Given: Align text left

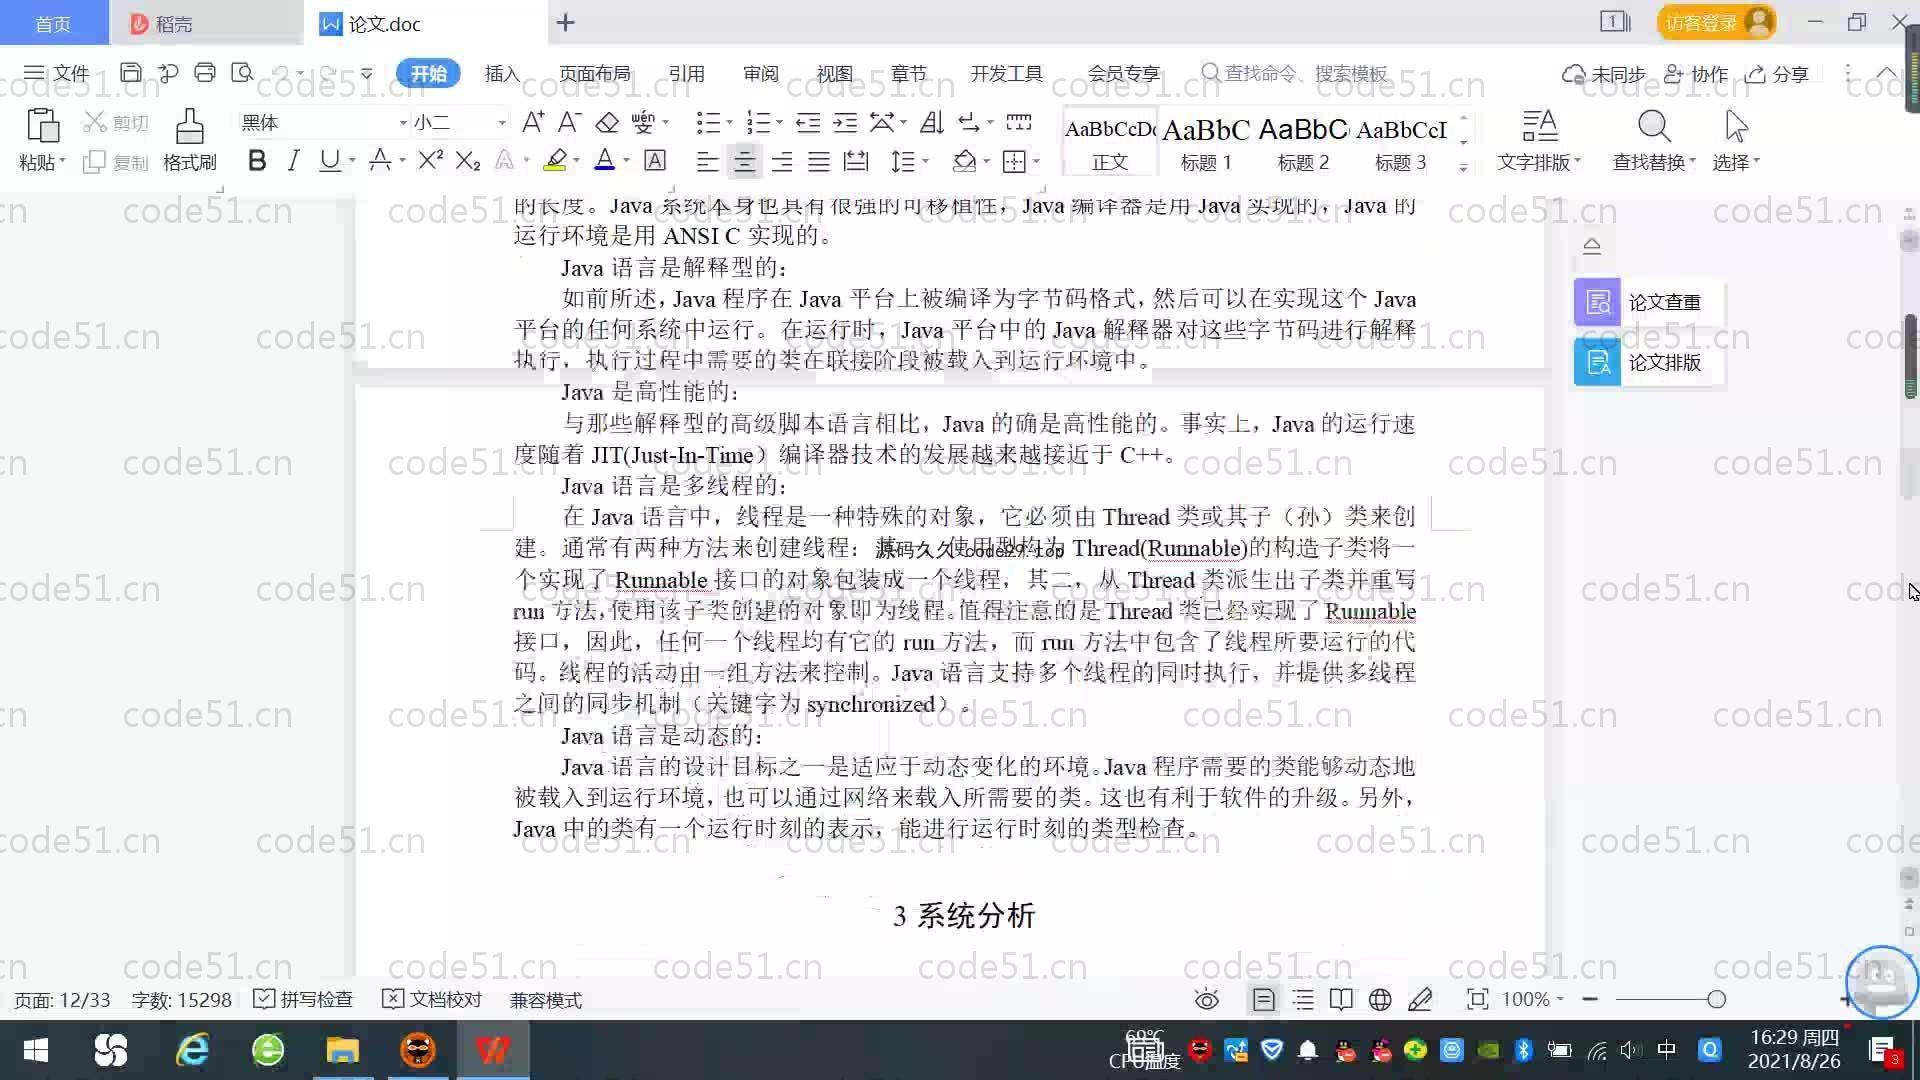Looking at the screenshot, I should [x=707, y=161].
